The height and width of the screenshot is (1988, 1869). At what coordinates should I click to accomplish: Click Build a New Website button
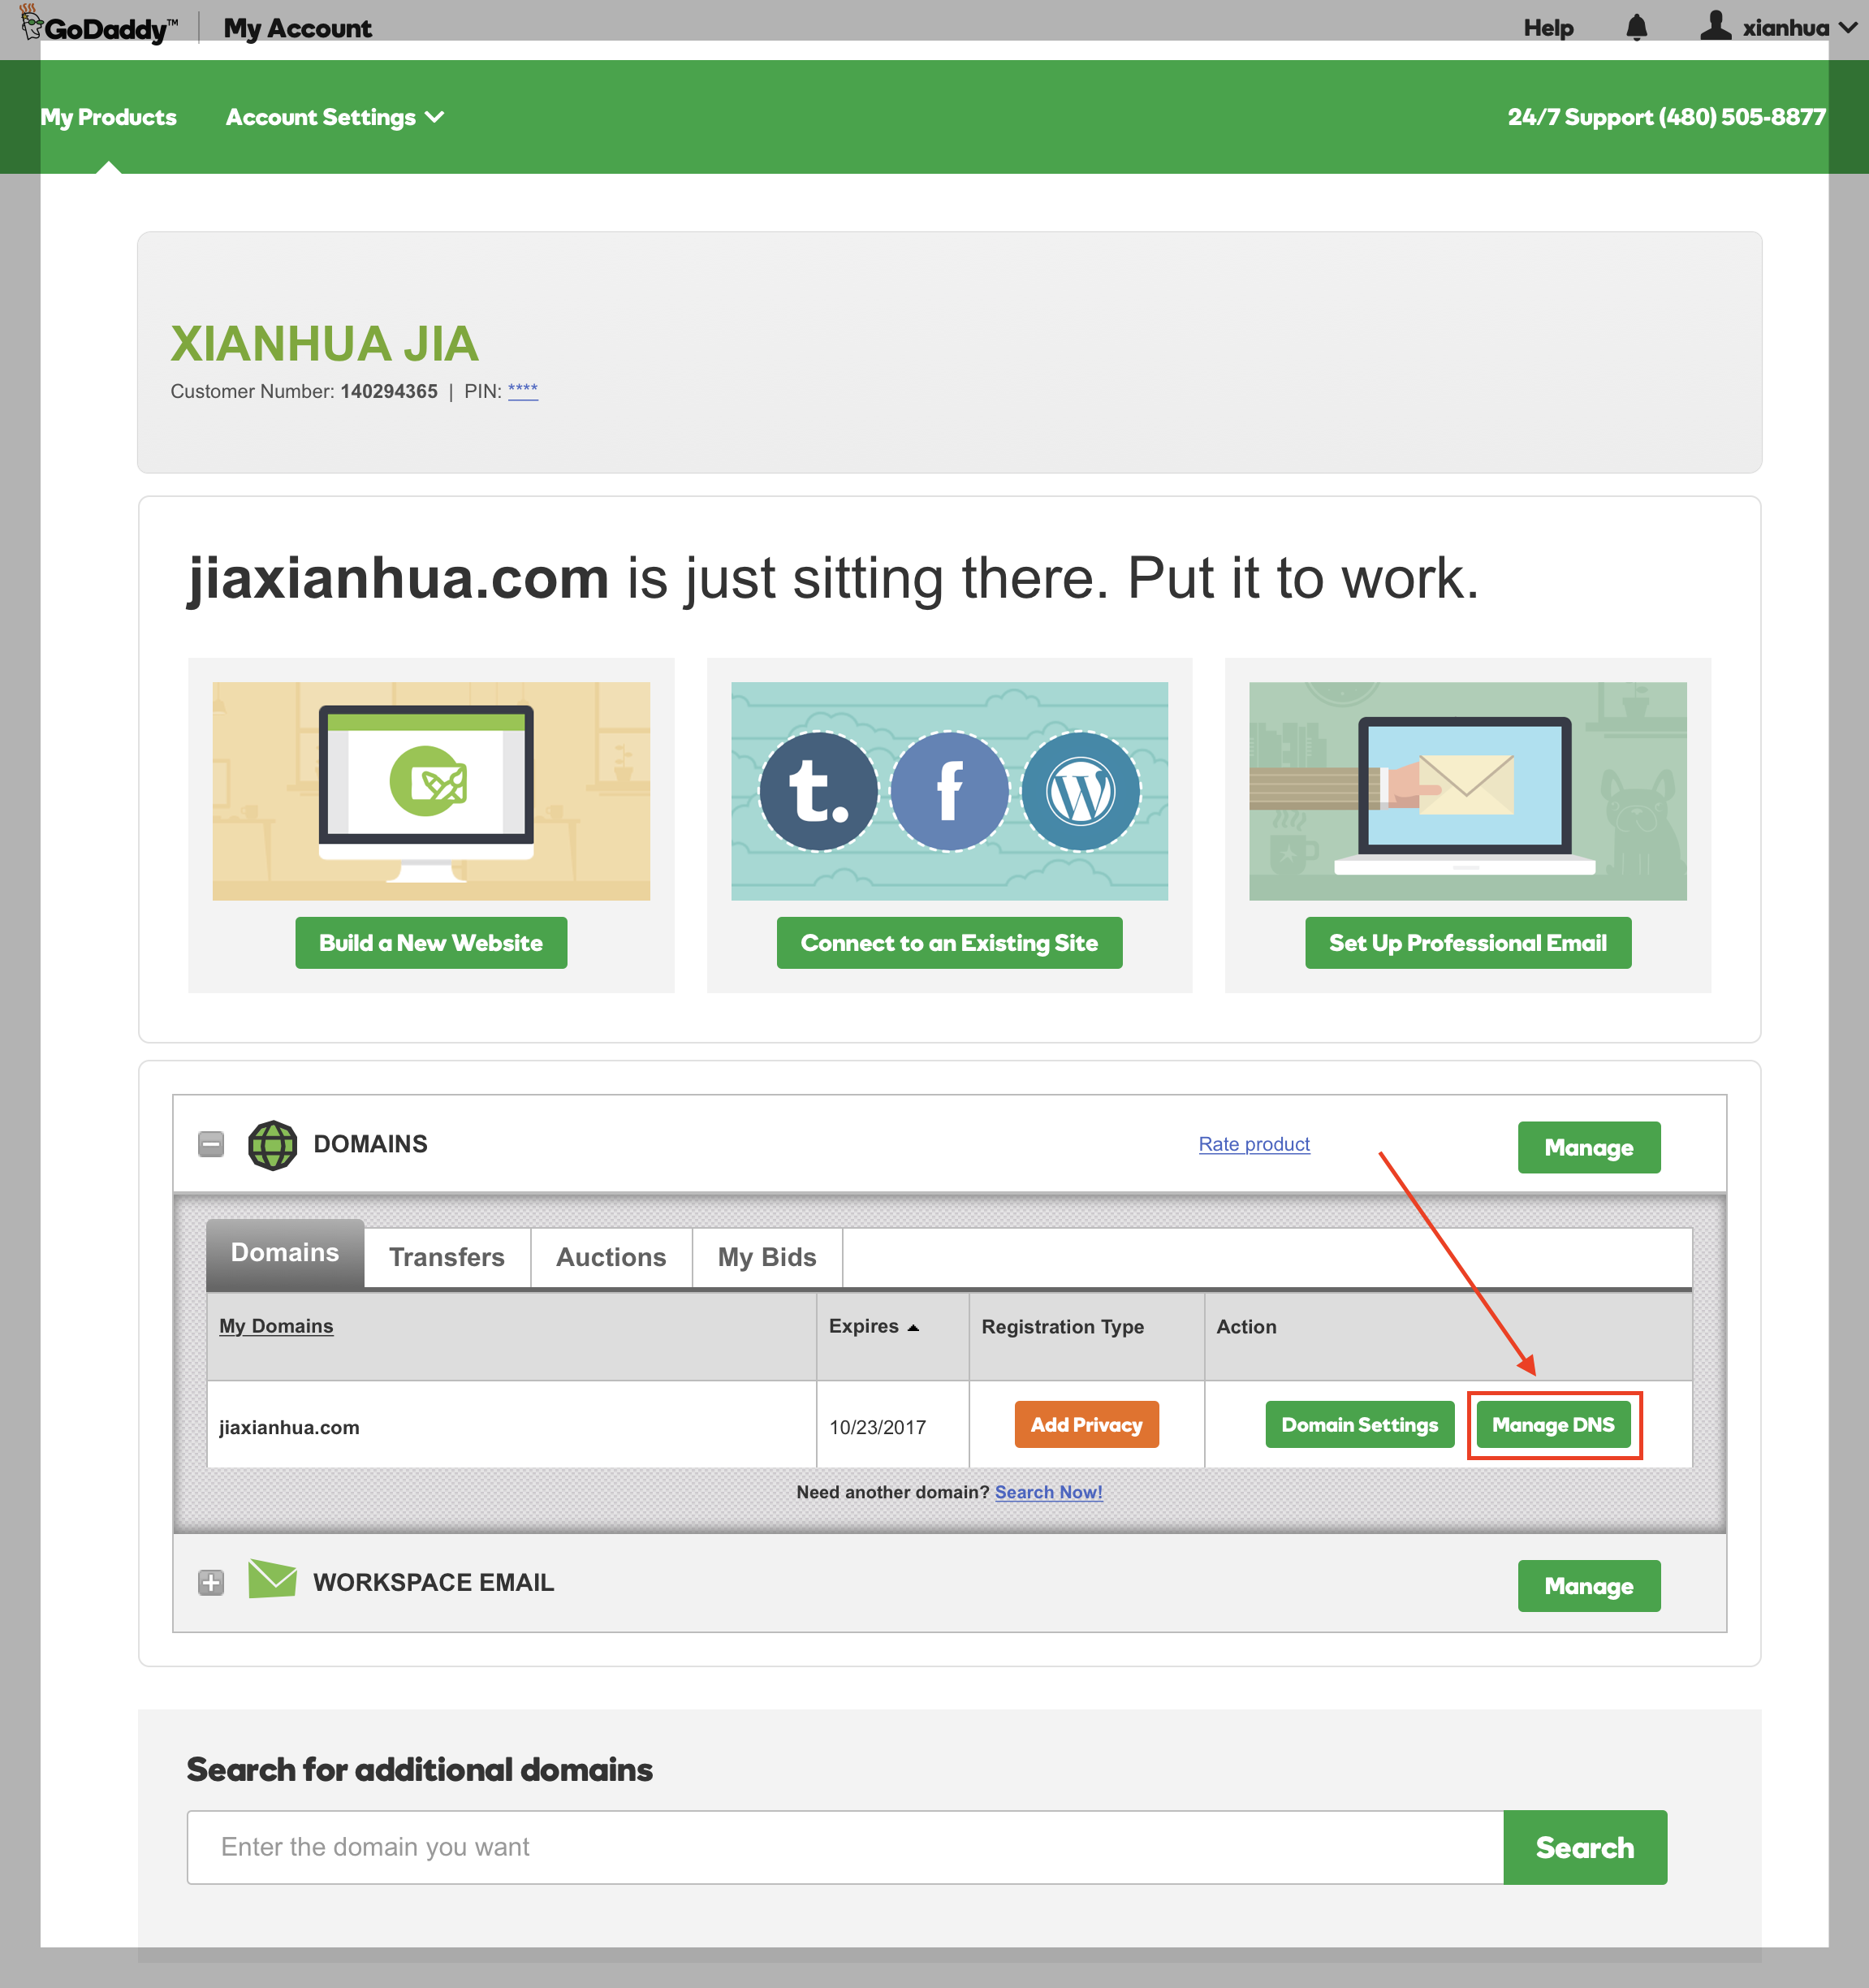431,943
